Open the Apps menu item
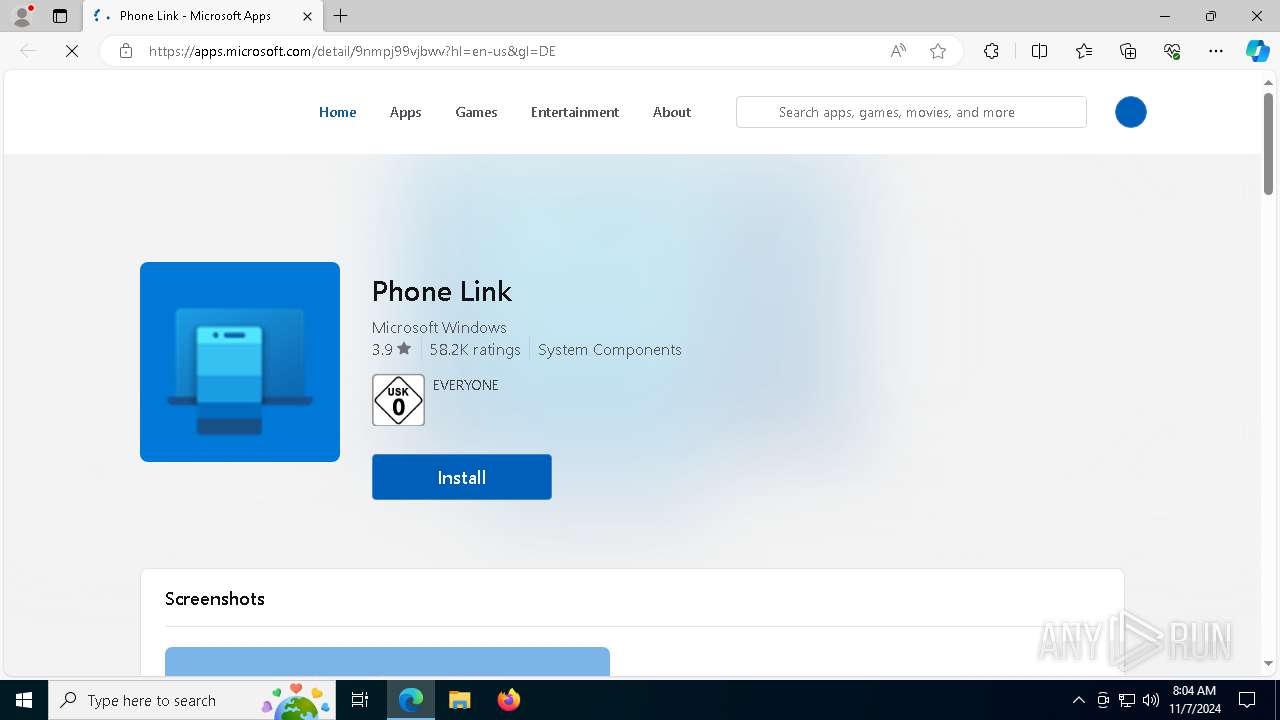This screenshot has width=1280, height=720. (x=405, y=112)
